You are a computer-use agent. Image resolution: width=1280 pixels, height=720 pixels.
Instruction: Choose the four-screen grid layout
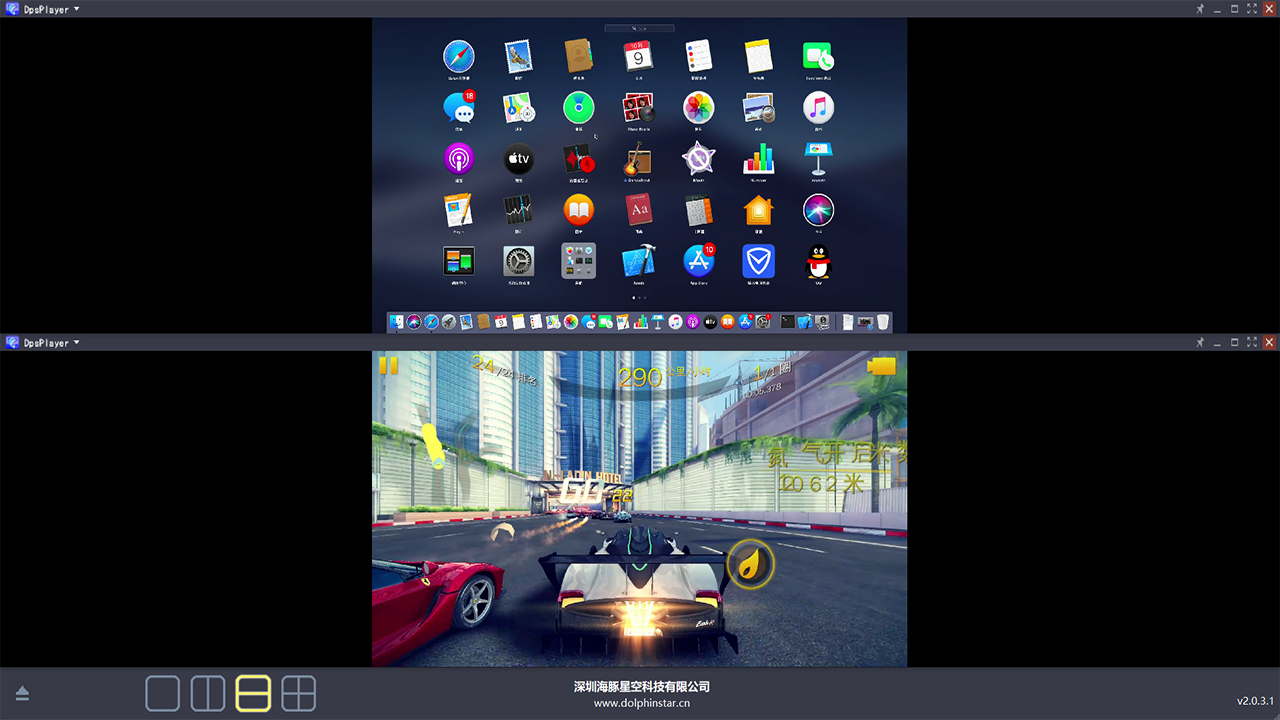point(298,693)
